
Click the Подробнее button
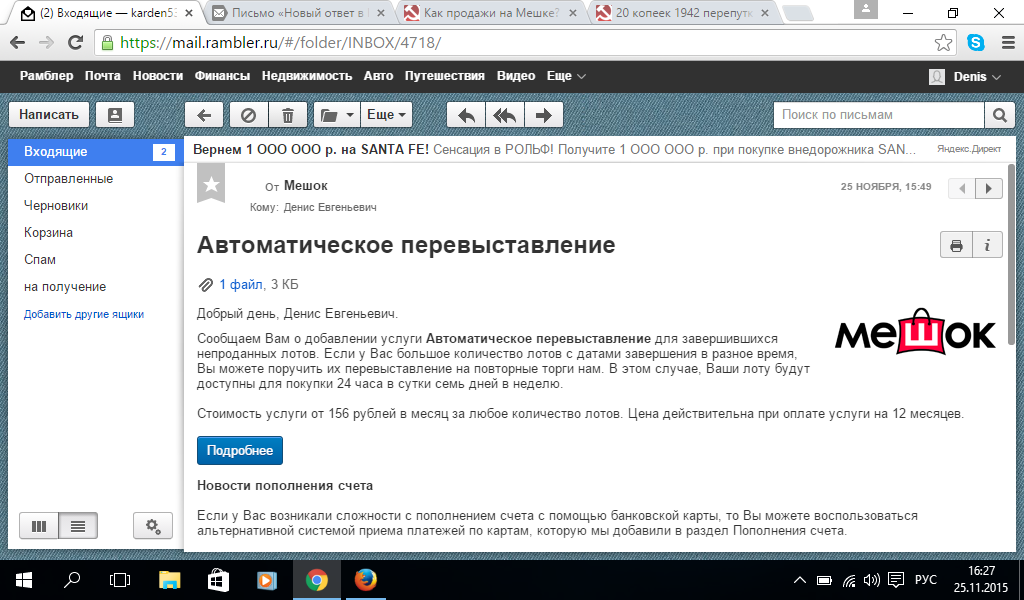[240, 450]
